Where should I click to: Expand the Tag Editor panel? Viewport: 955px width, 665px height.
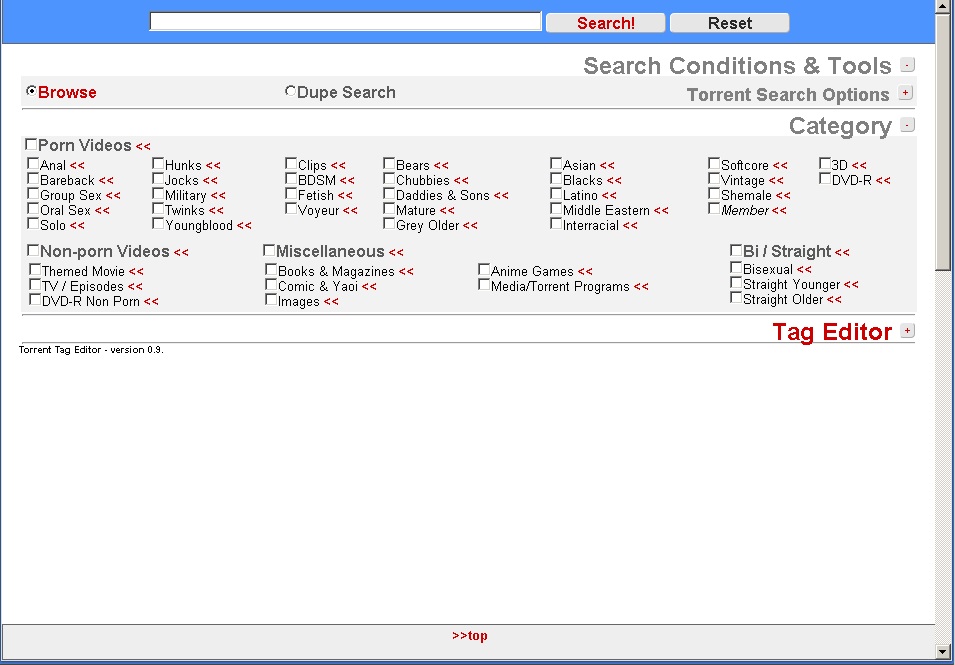point(907,331)
